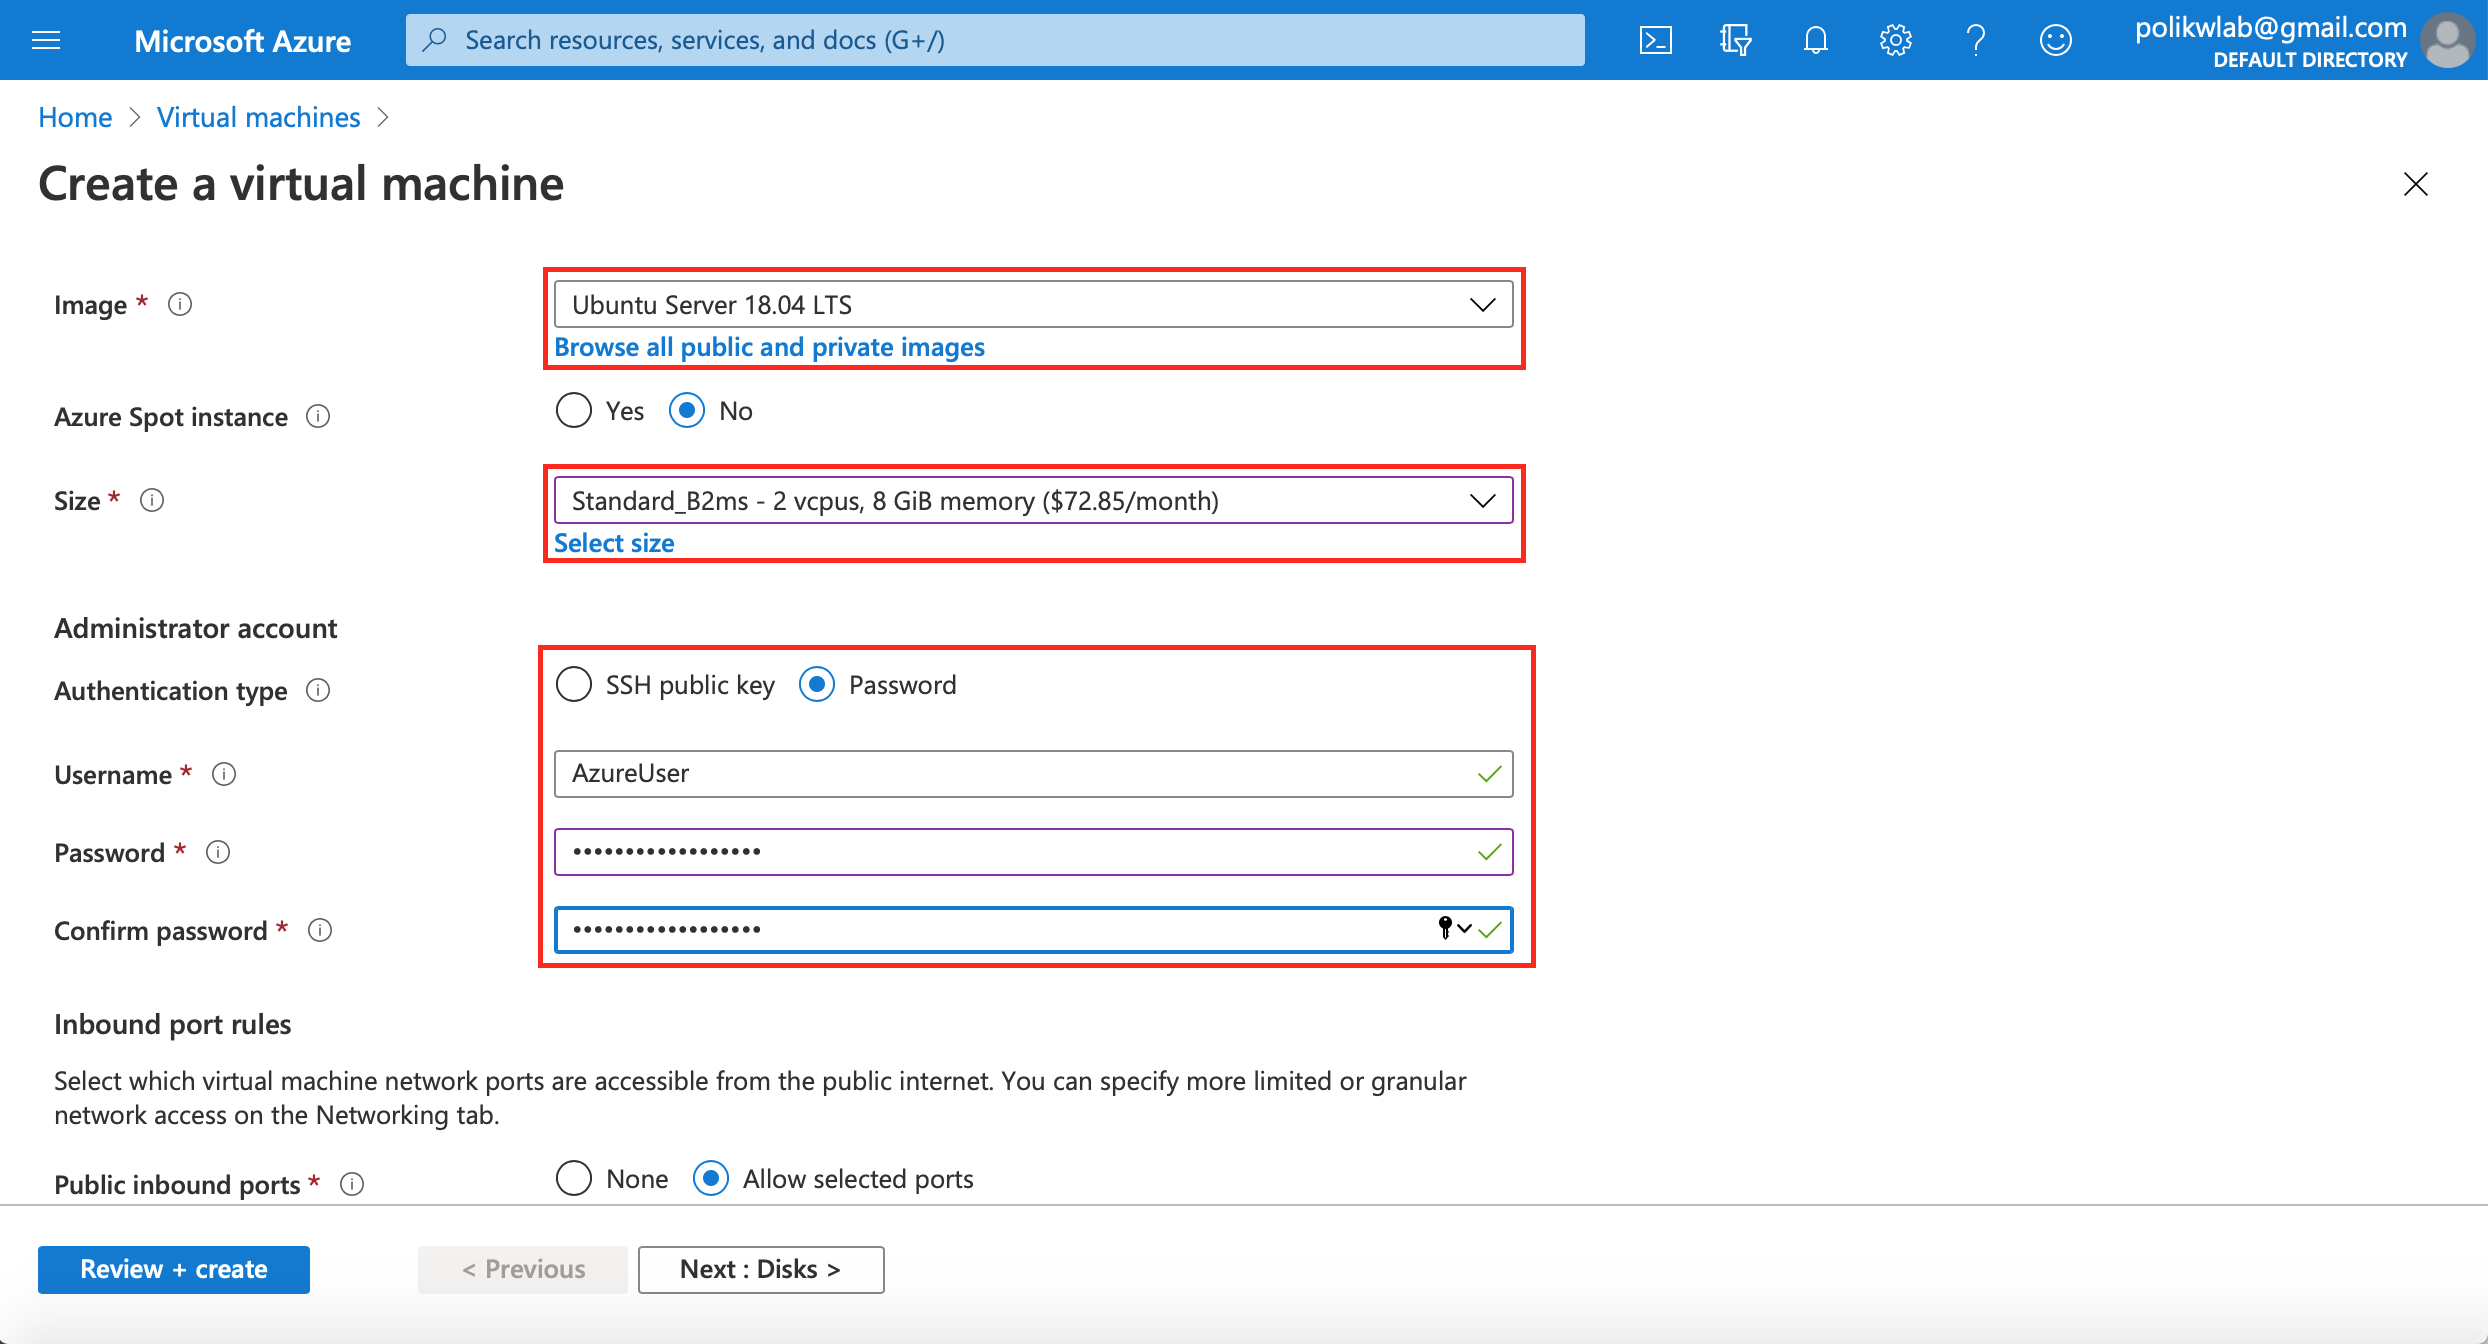Open the Azure portal menu hamburger icon
This screenshot has width=2488, height=1344.
[x=46, y=38]
